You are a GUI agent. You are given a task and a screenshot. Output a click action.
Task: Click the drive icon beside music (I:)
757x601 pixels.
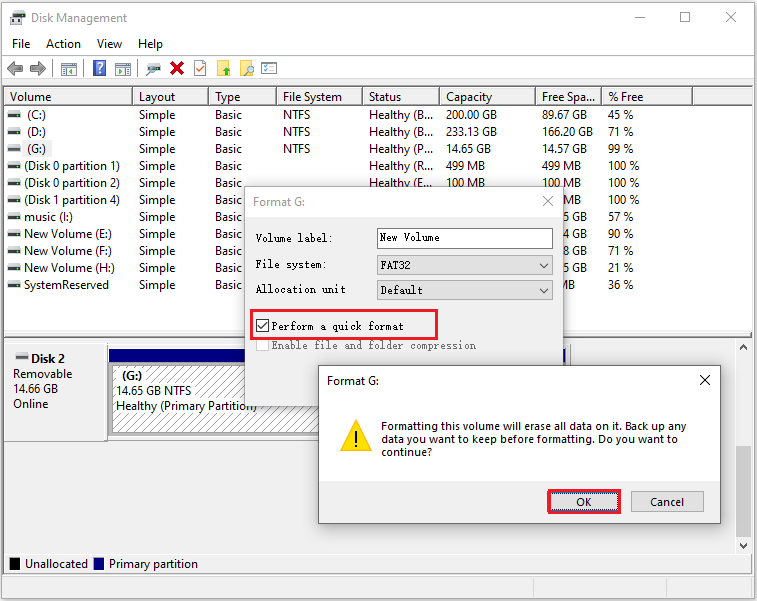(x=14, y=217)
